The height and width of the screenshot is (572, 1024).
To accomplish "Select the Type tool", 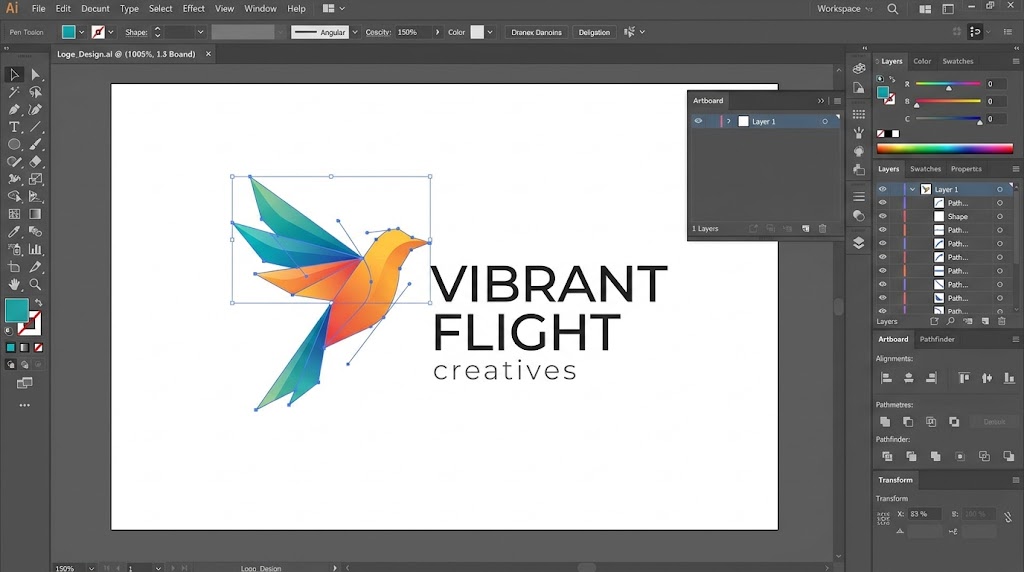I will coord(14,127).
